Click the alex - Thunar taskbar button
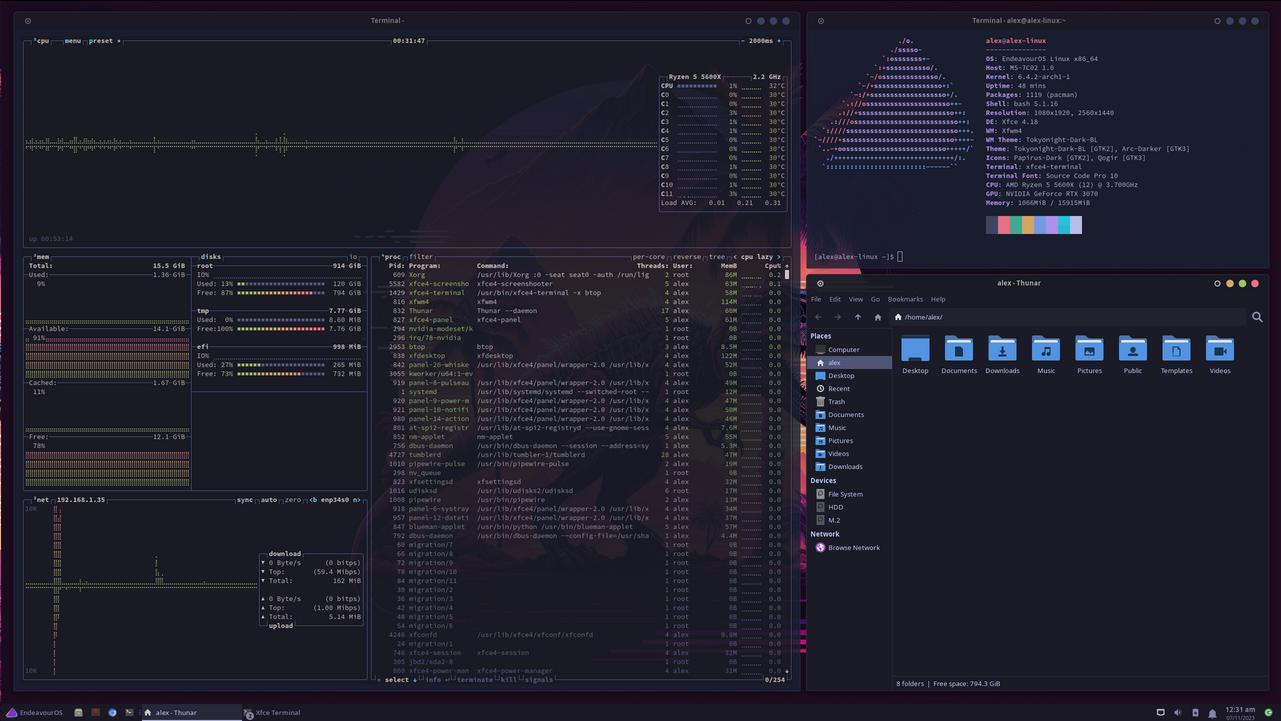This screenshot has width=1281, height=721. click(190, 713)
